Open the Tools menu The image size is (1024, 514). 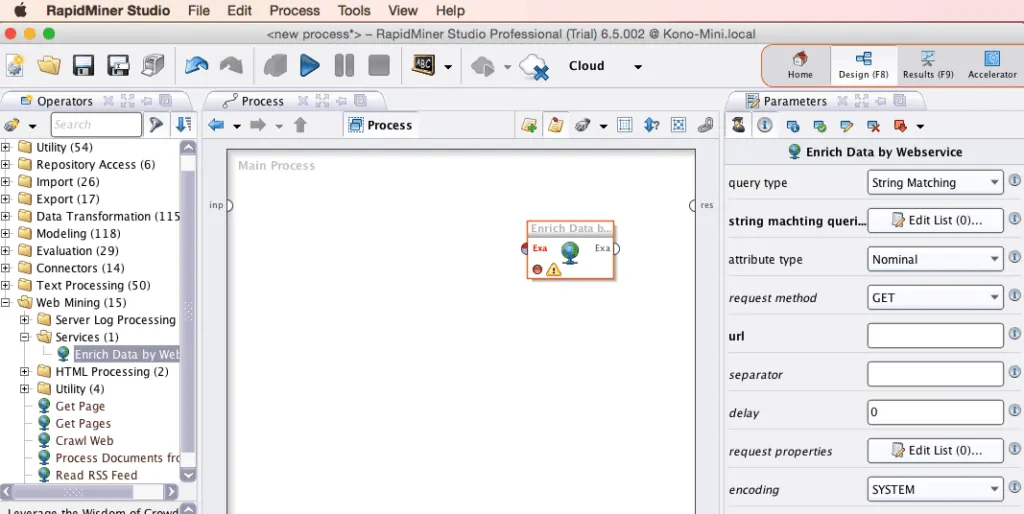354,10
